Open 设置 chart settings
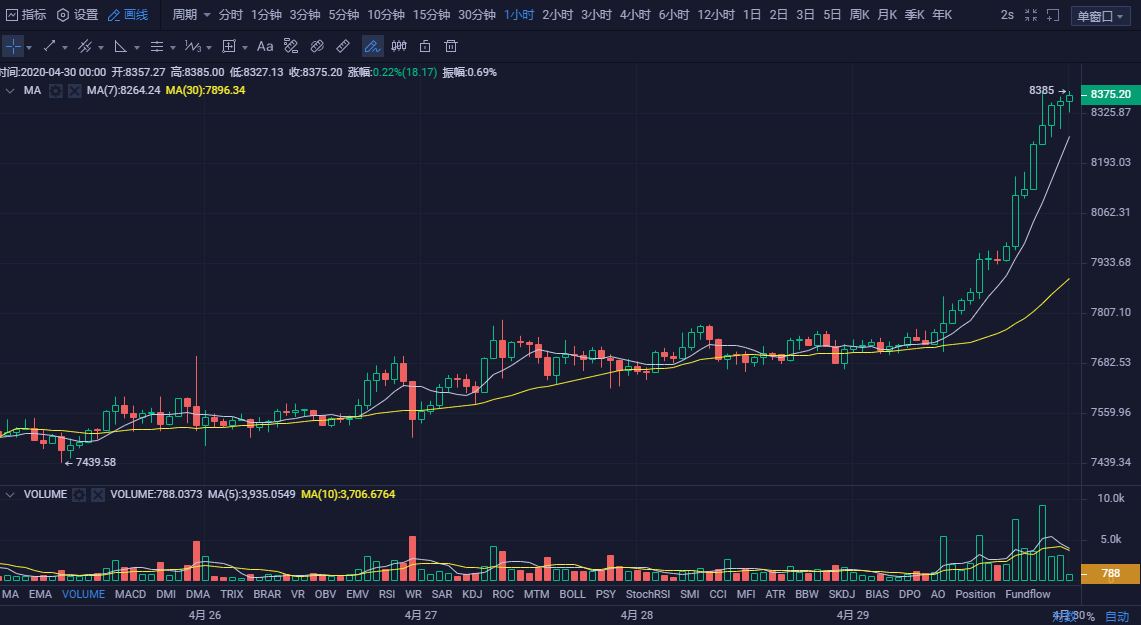Screen dimensions: 1141x625 (77, 15)
